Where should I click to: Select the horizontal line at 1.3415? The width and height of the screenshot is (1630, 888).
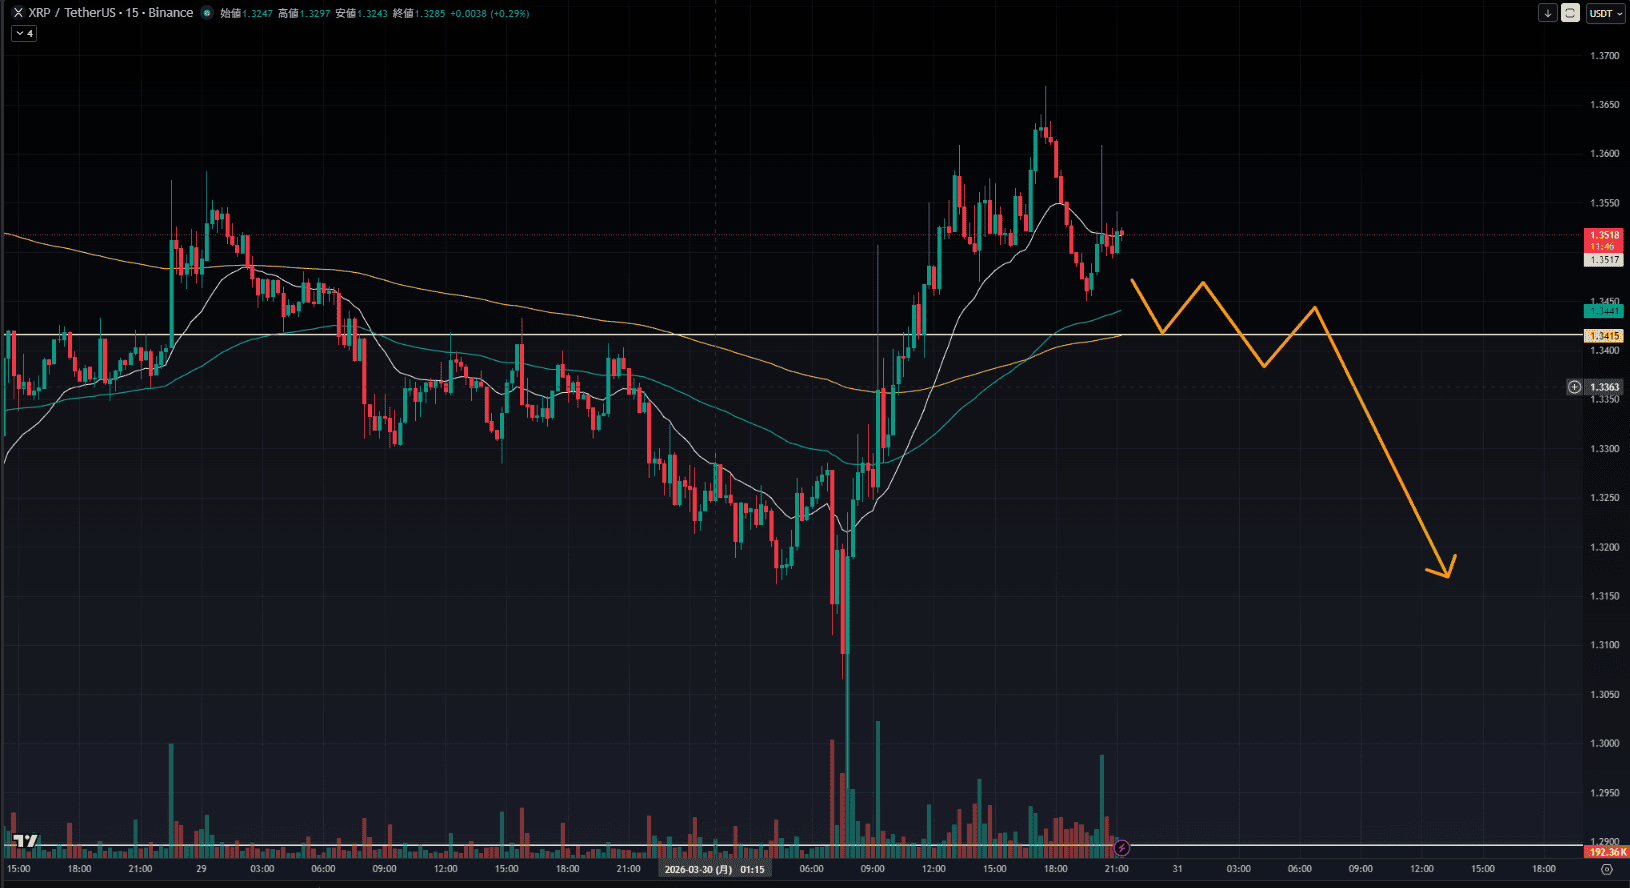pyautogui.click(x=600, y=335)
